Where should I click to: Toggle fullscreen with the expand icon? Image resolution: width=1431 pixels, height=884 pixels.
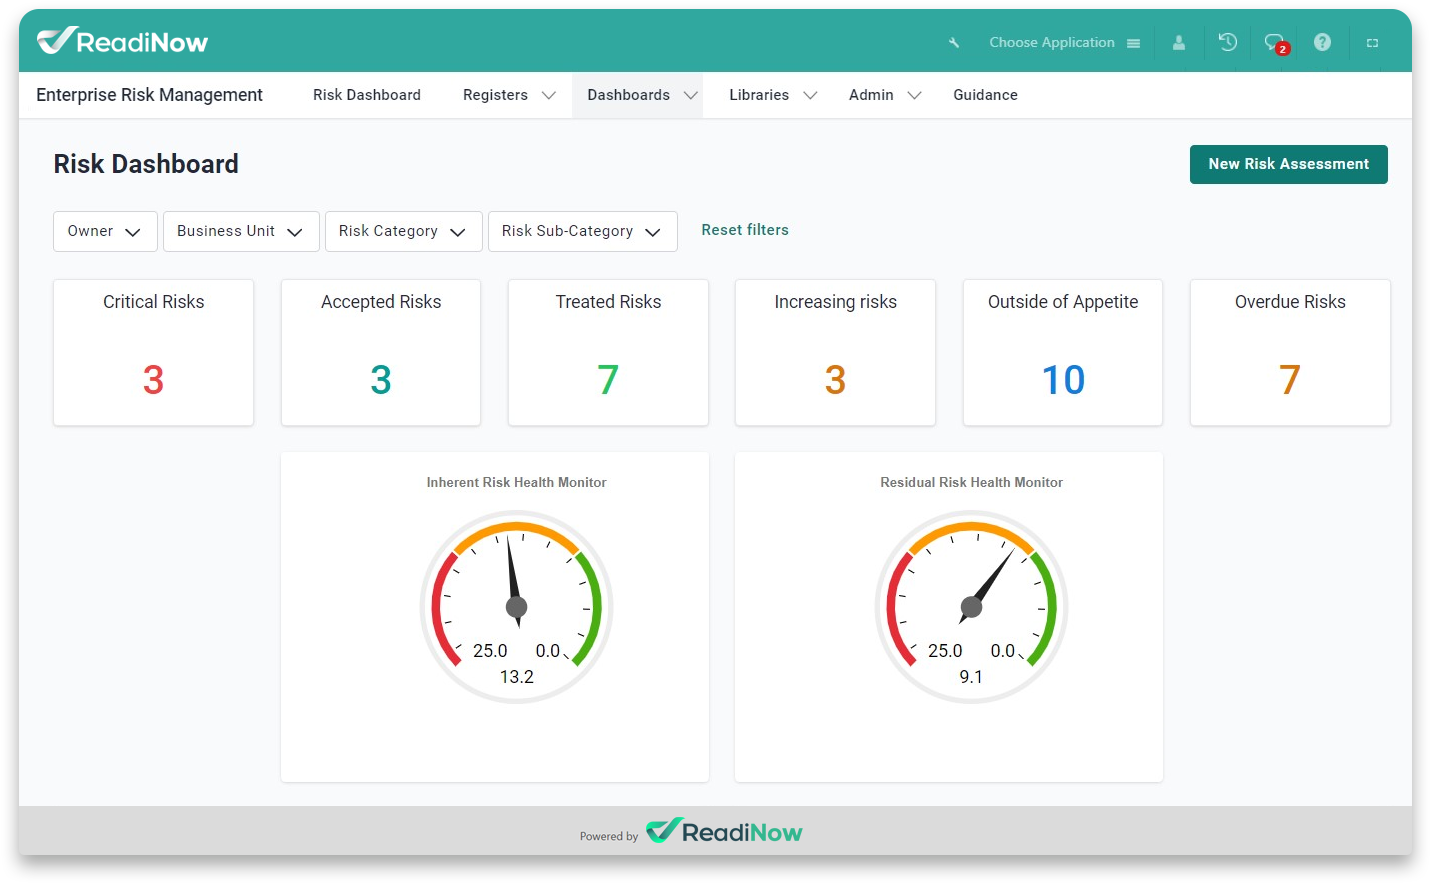(1372, 42)
